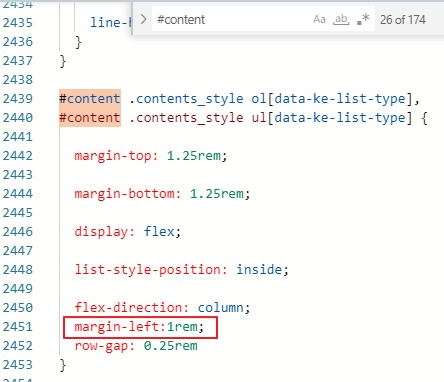The width and height of the screenshot is (444, 382).
Task: Click 'list-style-position' property
Action: [x=147, y=270]
